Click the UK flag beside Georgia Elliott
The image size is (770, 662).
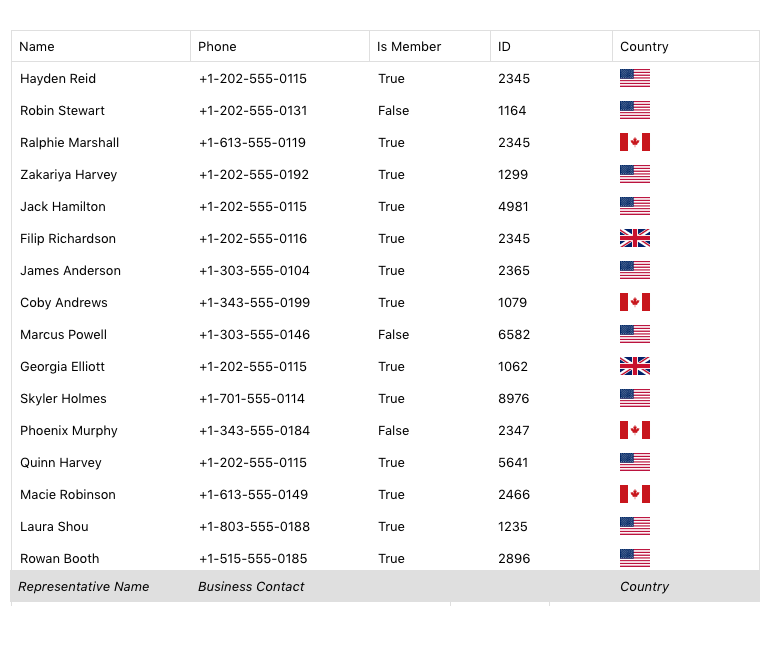(635, 366)
